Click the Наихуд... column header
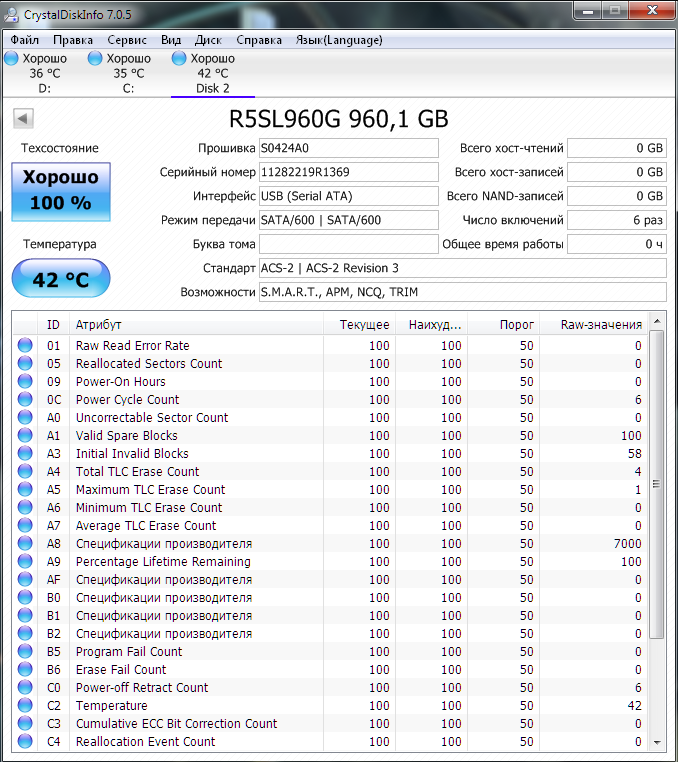Screen dimensions: 678x762 (x=432, y=325)
